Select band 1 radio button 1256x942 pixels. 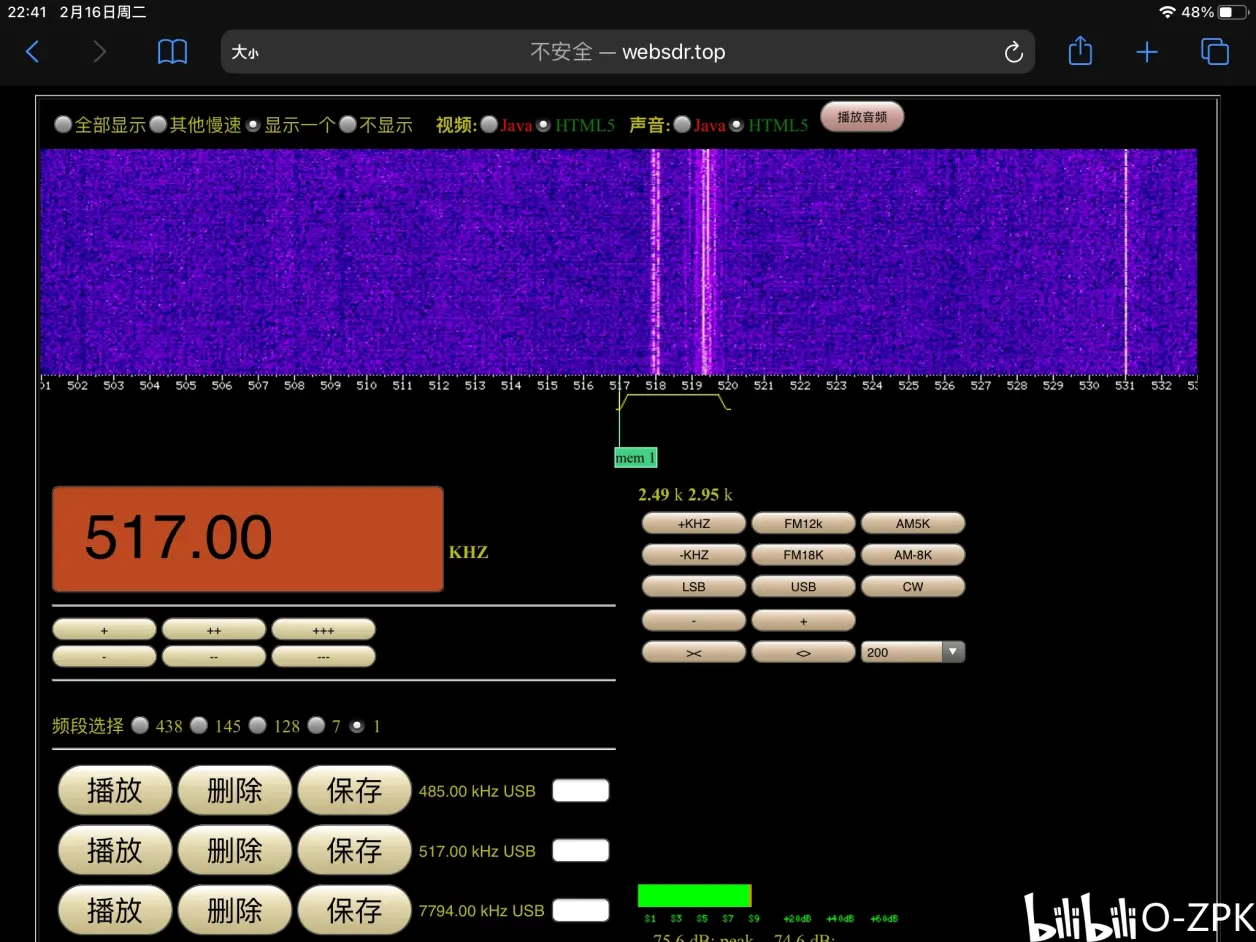357,726
